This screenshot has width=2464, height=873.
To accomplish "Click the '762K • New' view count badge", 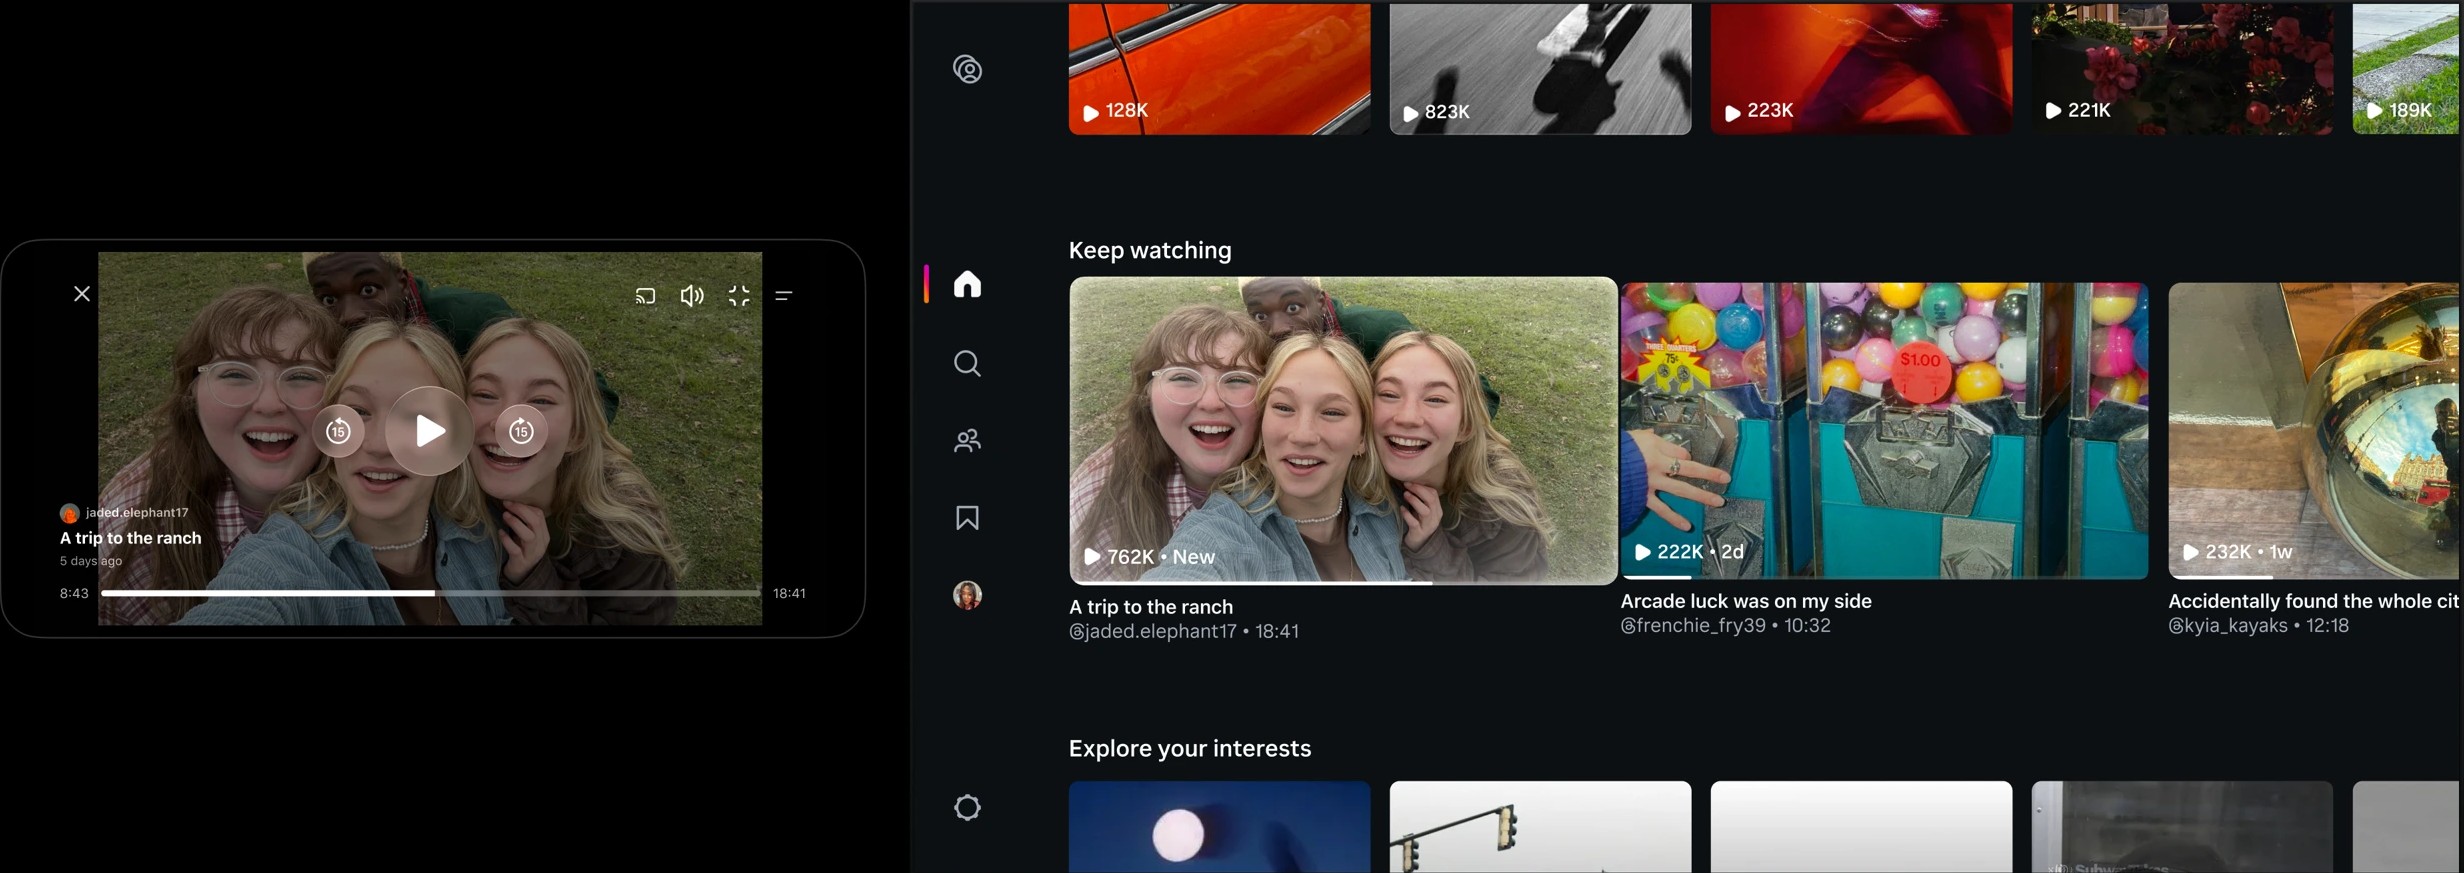I will 1150,557.
